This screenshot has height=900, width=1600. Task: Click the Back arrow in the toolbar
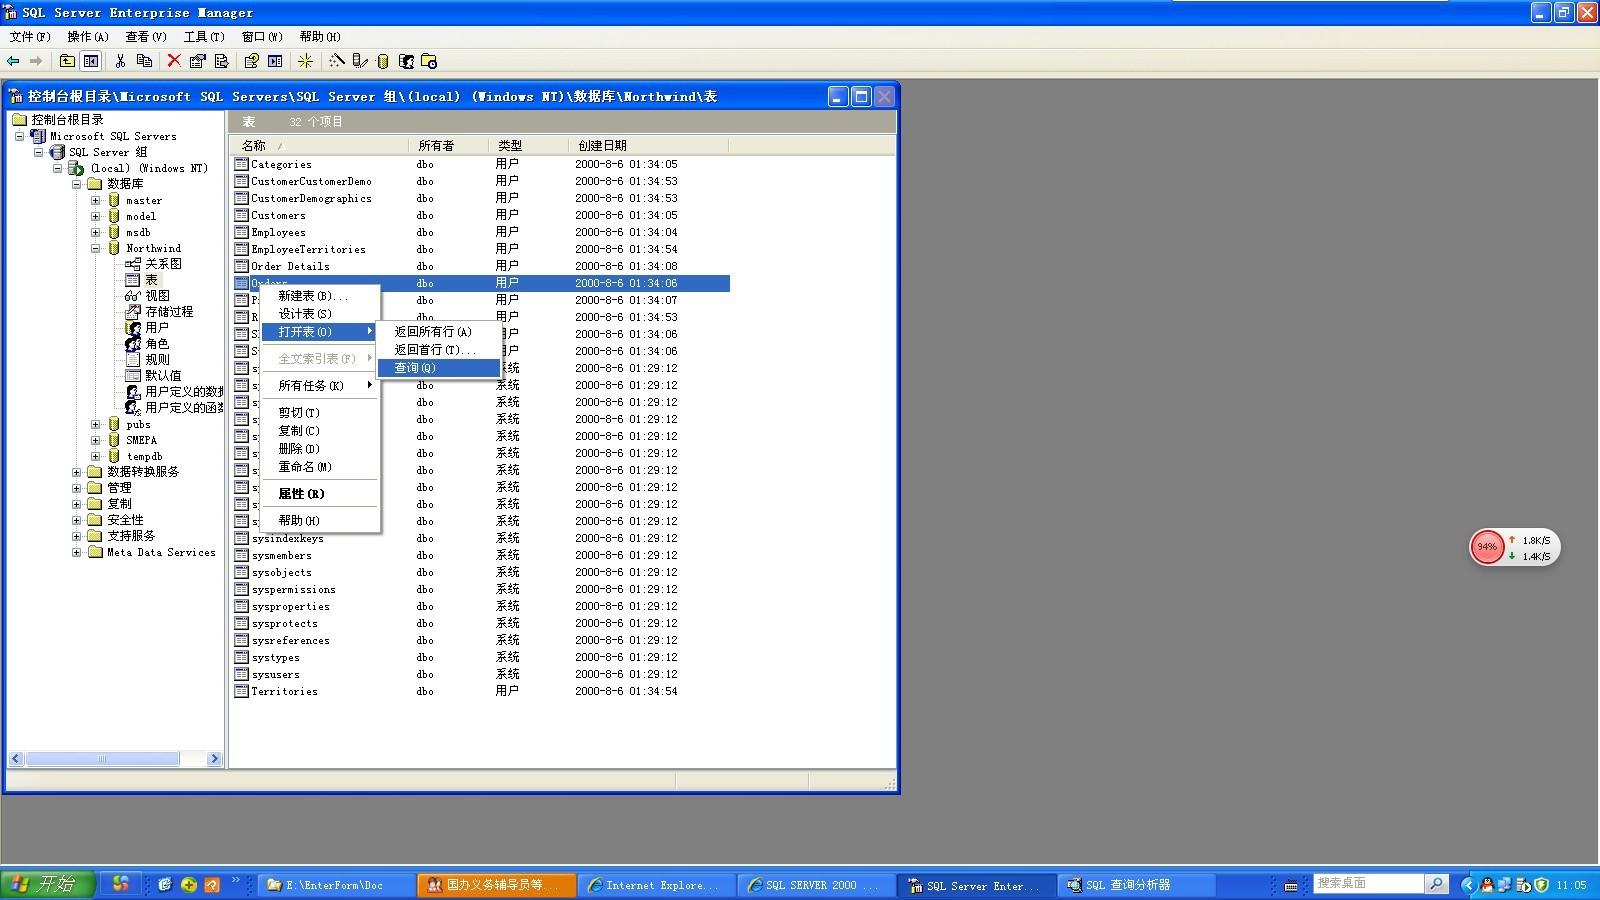pyautogui.click(x=13, y=61)
